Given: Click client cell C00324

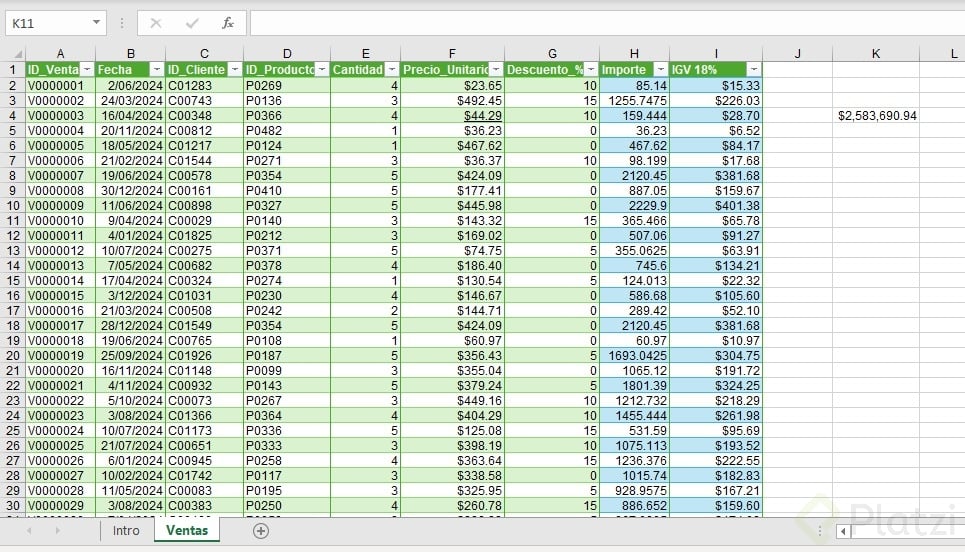Looking at the screenshot, I should pyautogui.click(x=204, y=281).
